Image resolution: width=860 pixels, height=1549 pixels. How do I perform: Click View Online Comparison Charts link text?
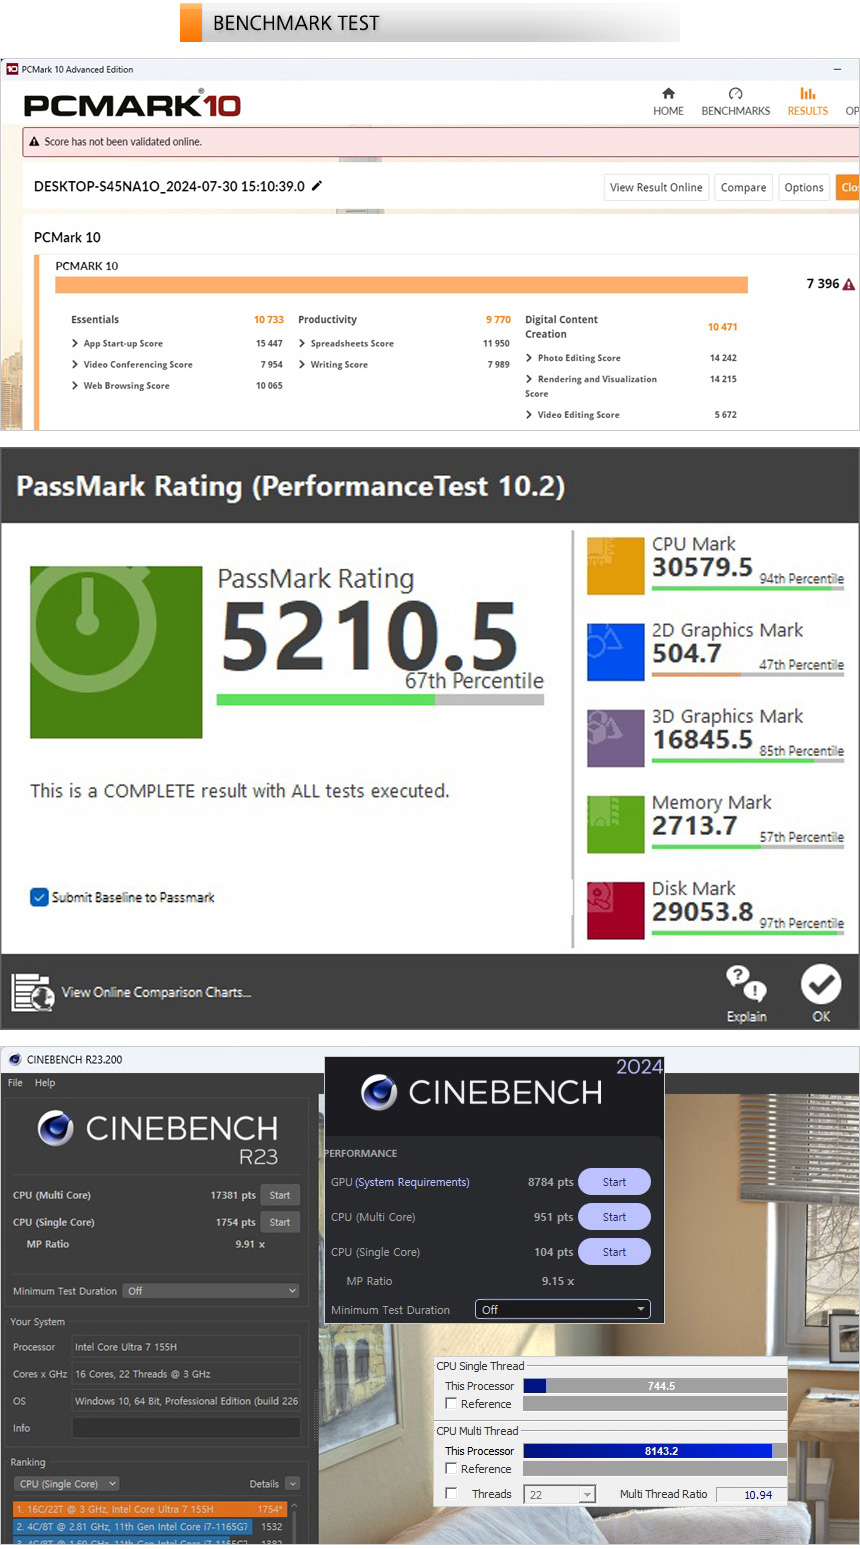[x=156, y=992]
